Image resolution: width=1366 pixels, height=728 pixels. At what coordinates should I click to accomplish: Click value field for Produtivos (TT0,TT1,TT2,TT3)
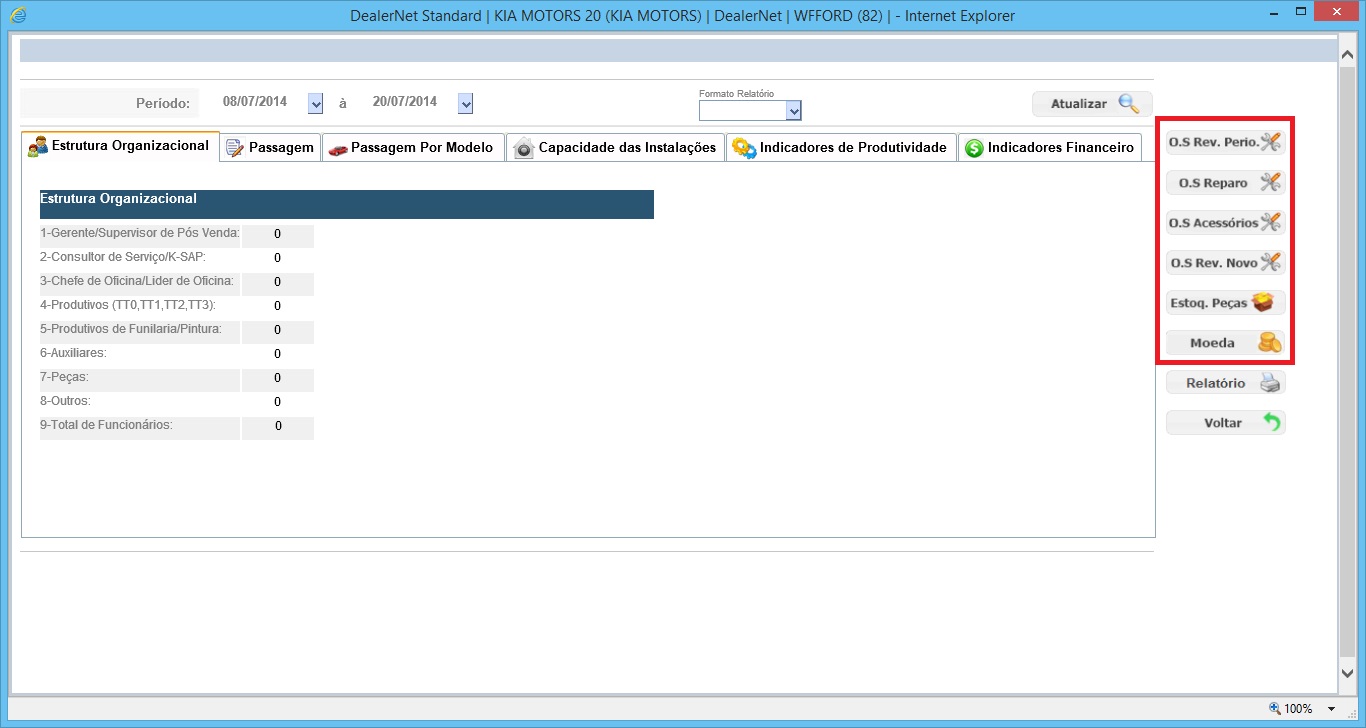click(x=278, y=307)
